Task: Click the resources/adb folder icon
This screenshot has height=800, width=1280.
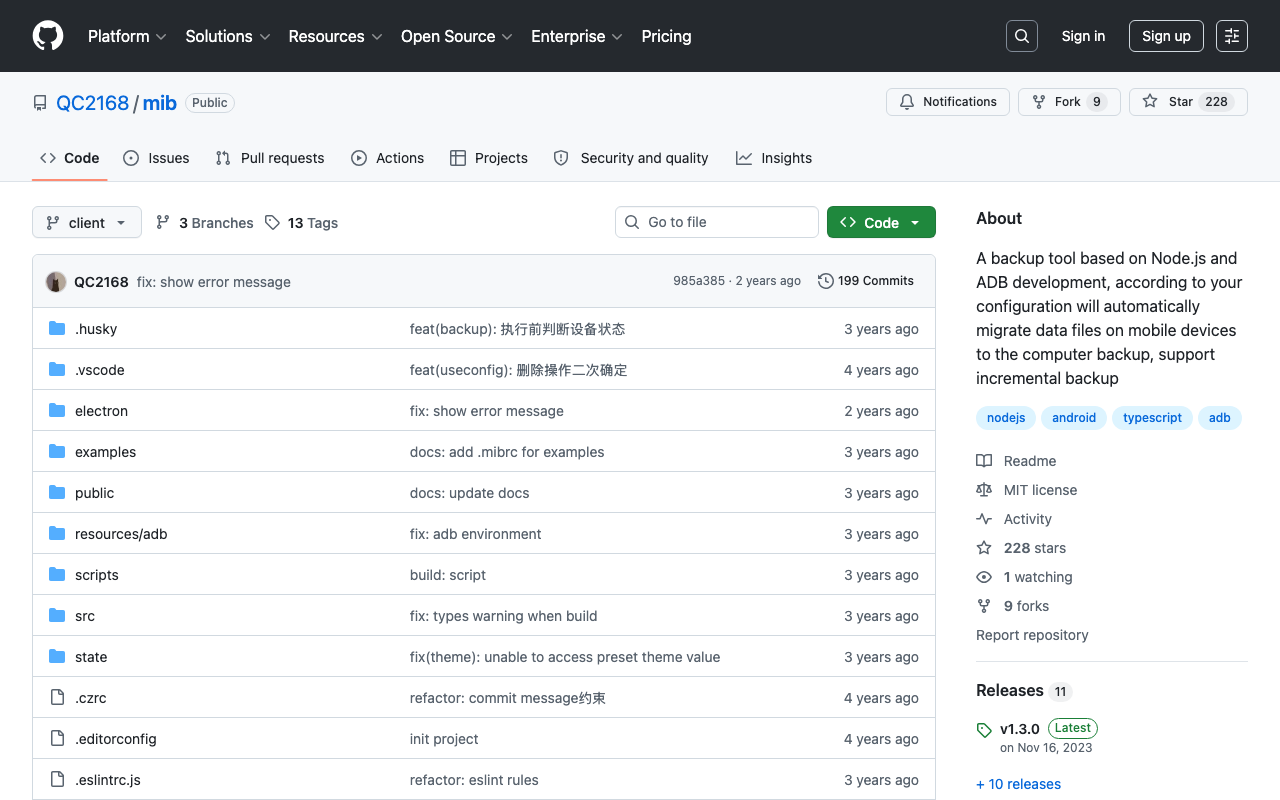Action: 57,534
